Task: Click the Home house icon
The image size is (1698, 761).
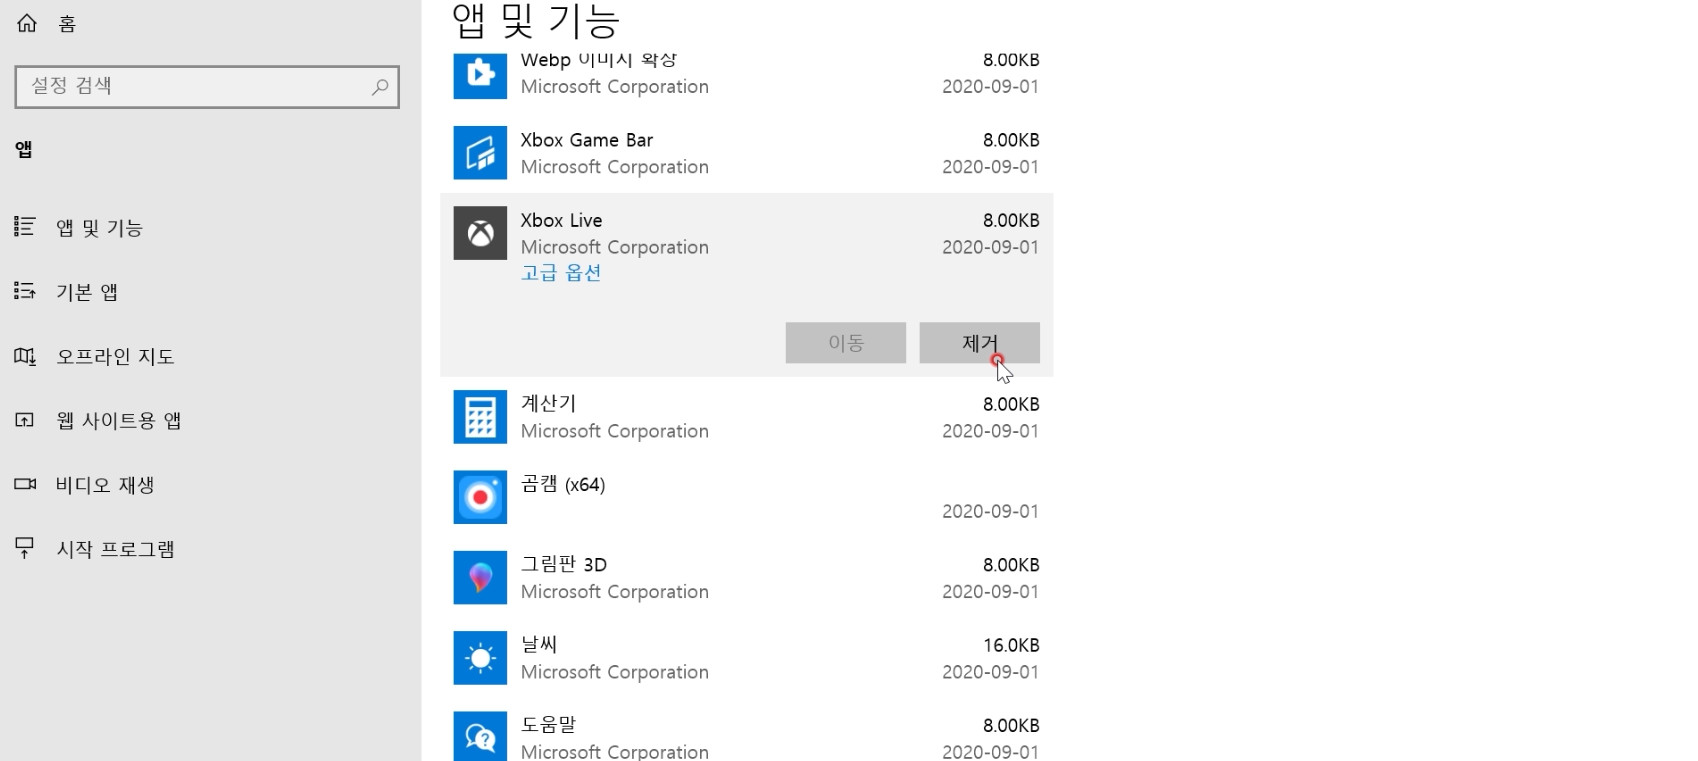Action: click(x=27, y=23)
